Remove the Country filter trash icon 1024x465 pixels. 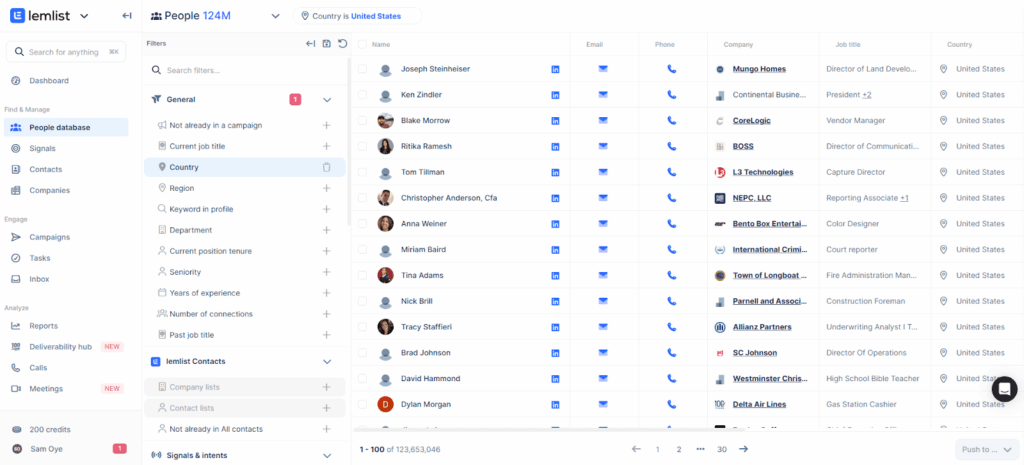(327, 167)
